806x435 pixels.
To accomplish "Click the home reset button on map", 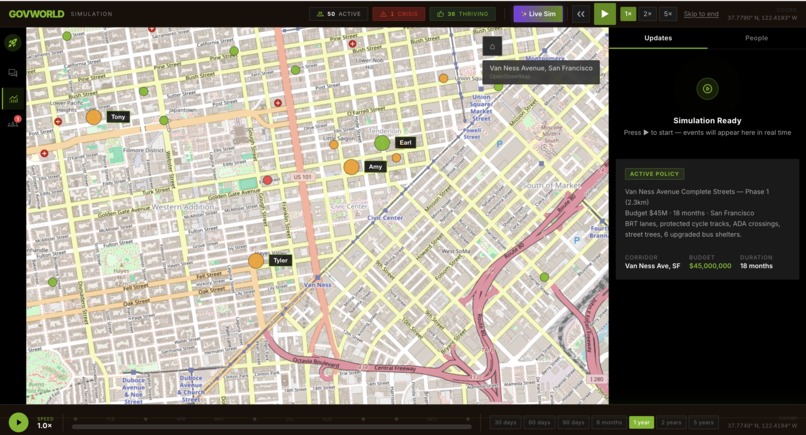I will click(x=492, y=47).
